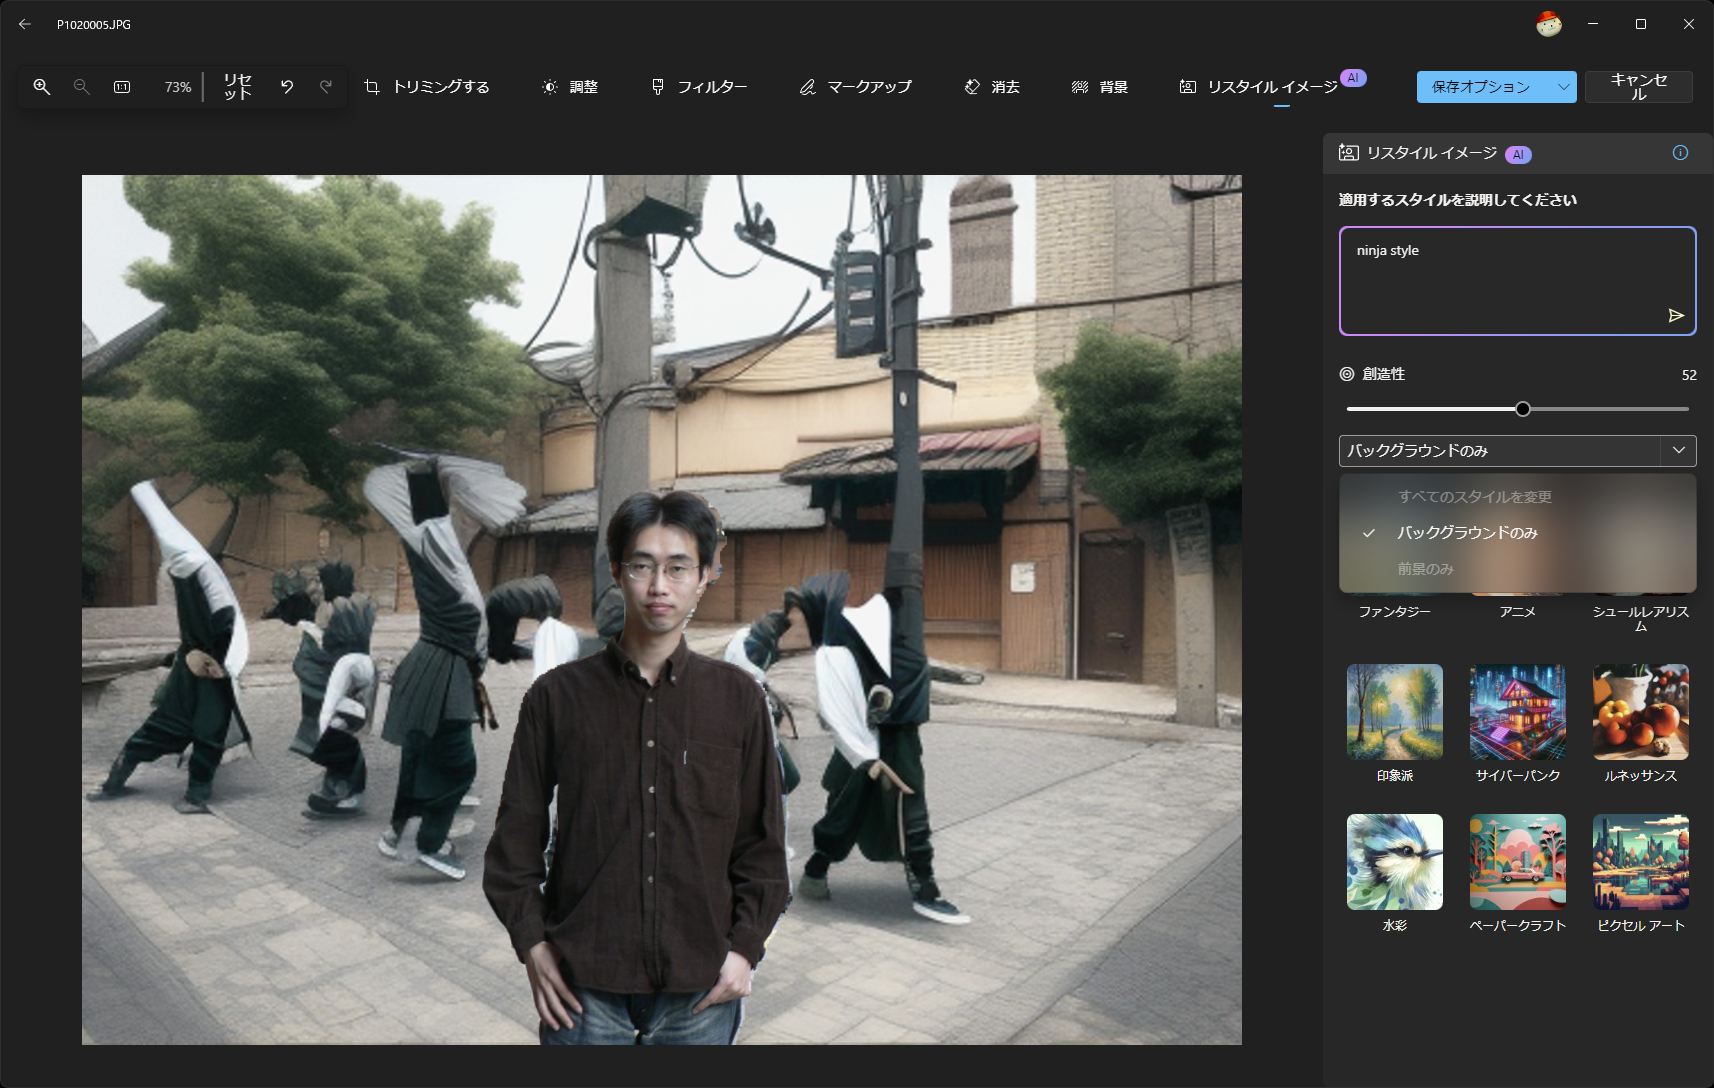The image size is (1714, 1088).
Task: Click the シュールレアリスム style label
Action: [x=1641, y=618]
